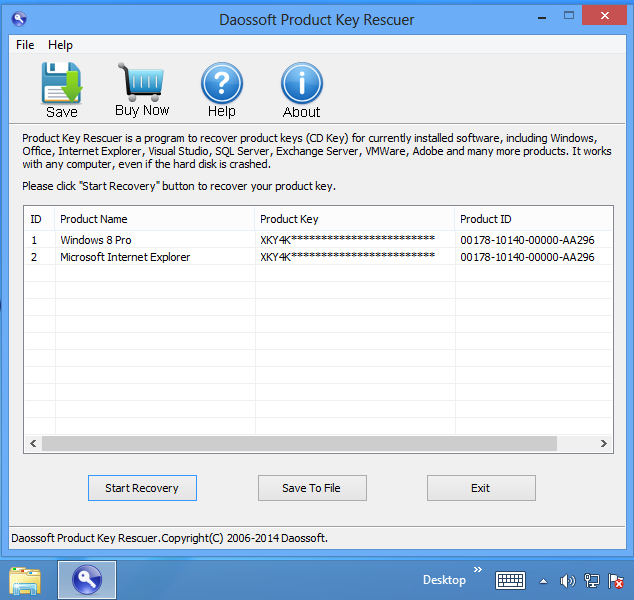The height and width of the screenshot is (600, 634).
Task: Click the volume speaker tray icon
Action: pyautogui.click(x=567, y=581)
